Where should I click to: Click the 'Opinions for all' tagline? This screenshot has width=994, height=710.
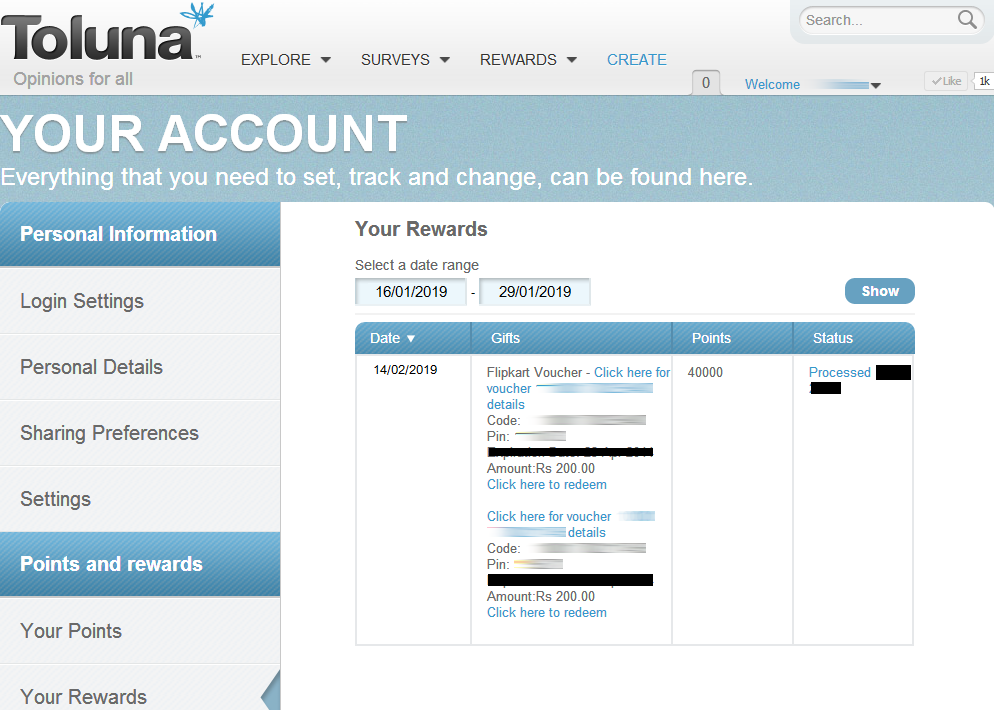point(73,79)
